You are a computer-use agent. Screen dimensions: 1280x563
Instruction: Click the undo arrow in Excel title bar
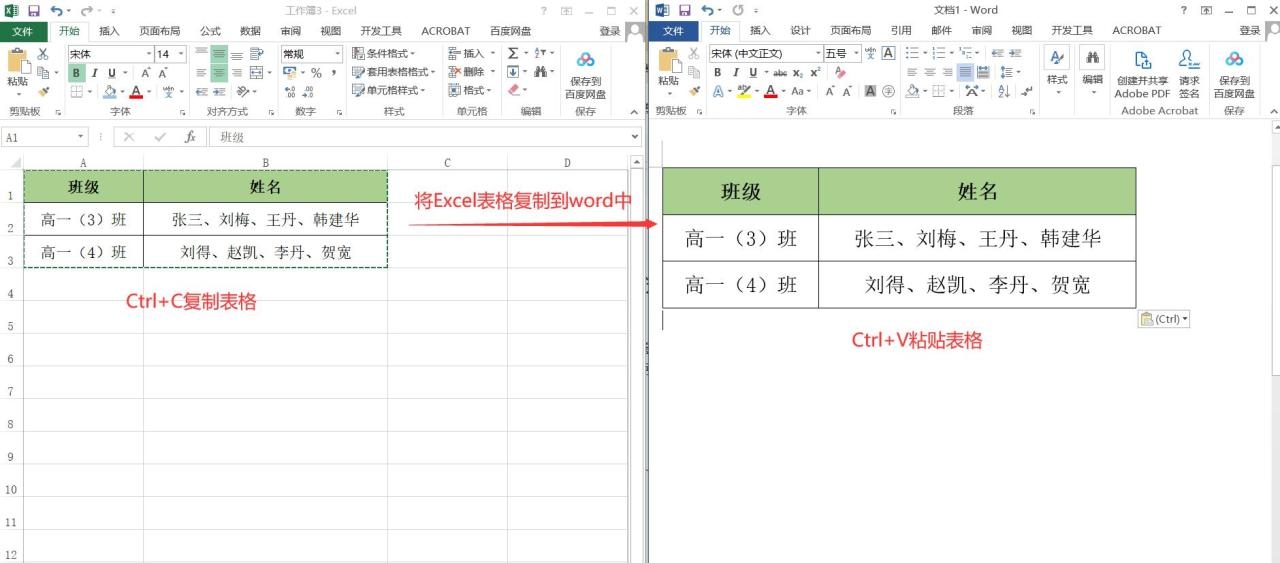tap(56, 10)
